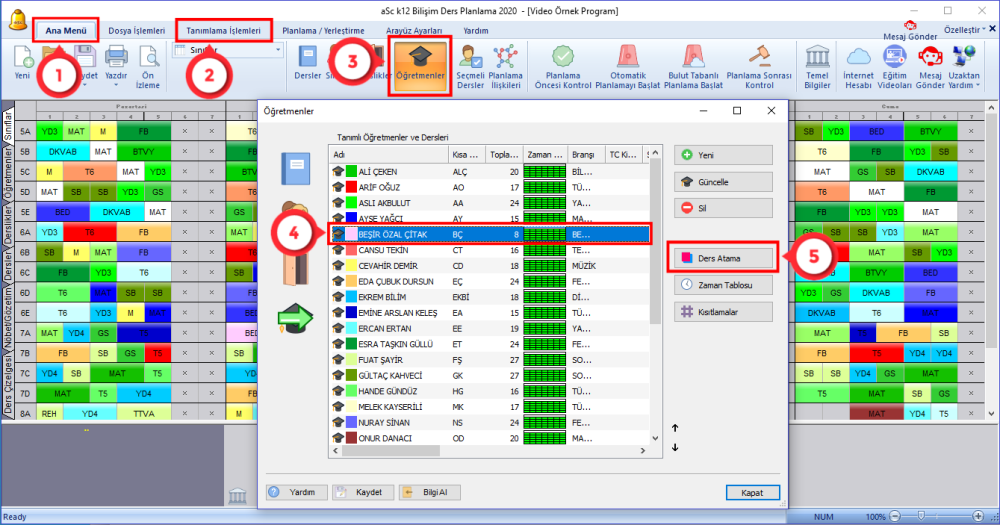Select teacher ONUR DANACI row
The height and width of the screenshot is (525, 1000).
tap(489, 438)
